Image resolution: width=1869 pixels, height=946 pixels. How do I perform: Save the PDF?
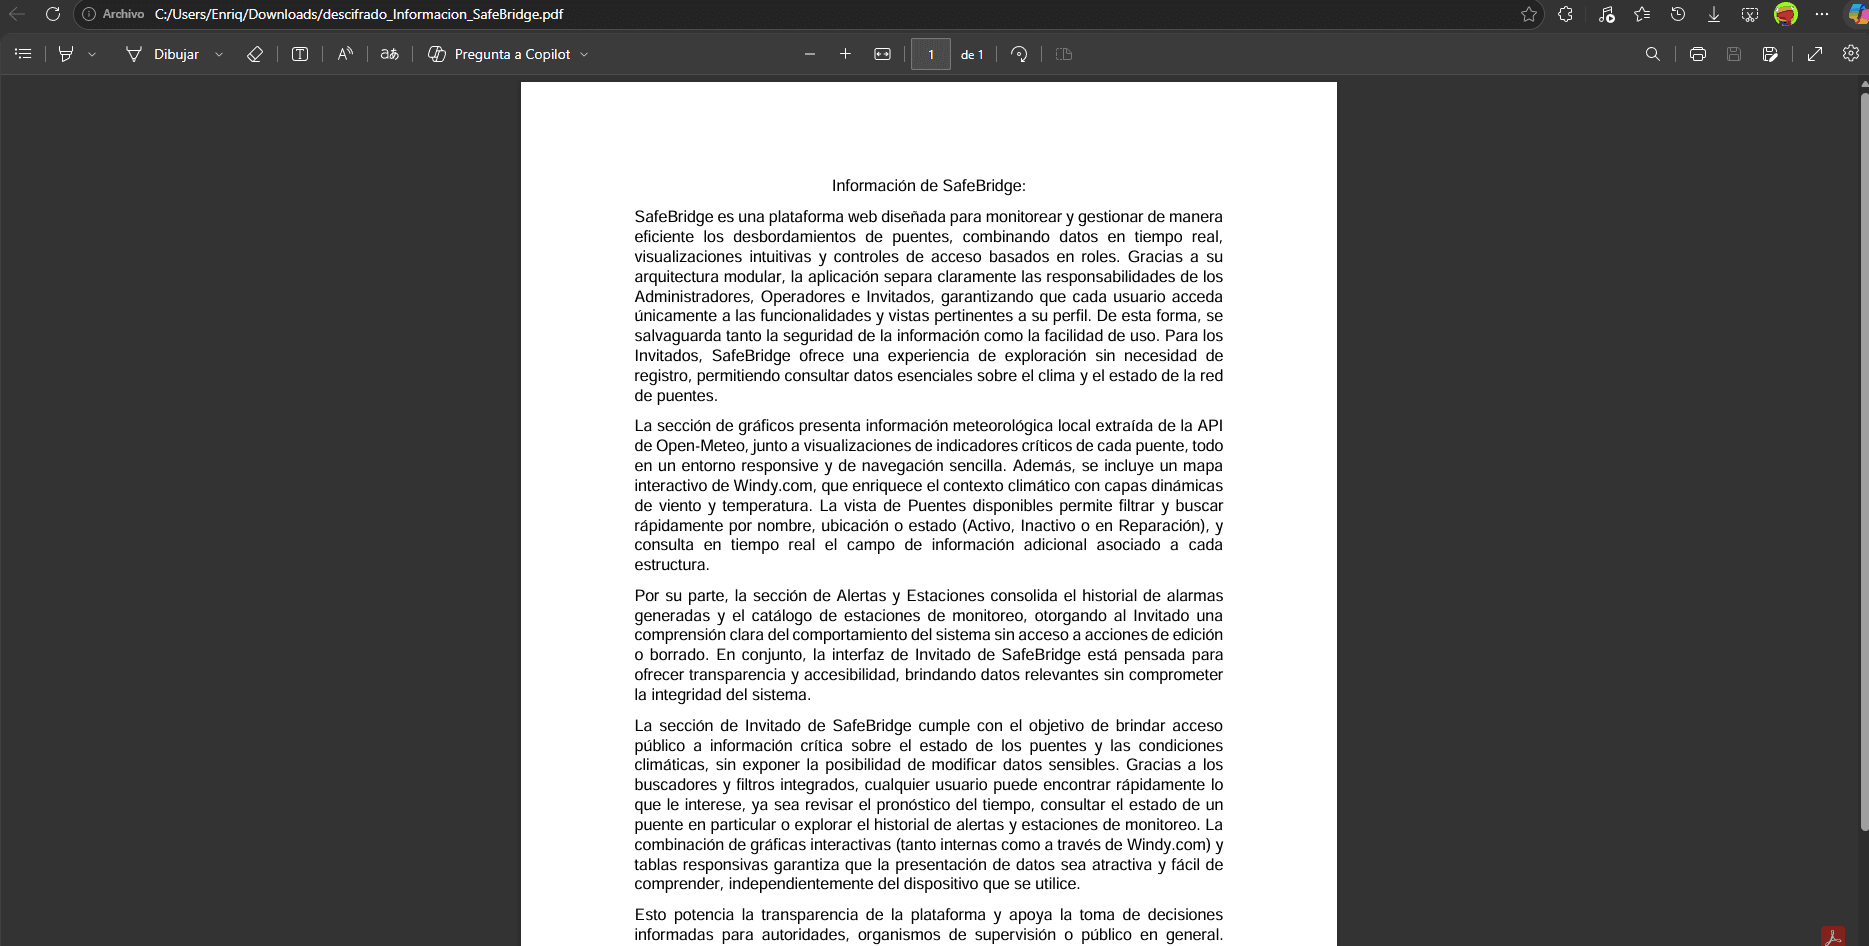click(1734, 54)
